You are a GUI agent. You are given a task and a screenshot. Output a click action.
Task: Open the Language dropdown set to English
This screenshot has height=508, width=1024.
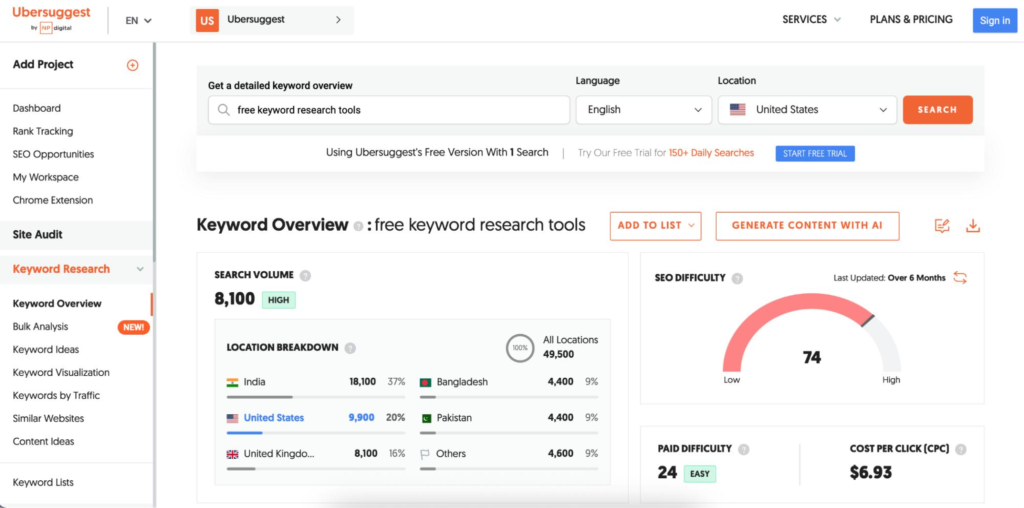[643, 110]
